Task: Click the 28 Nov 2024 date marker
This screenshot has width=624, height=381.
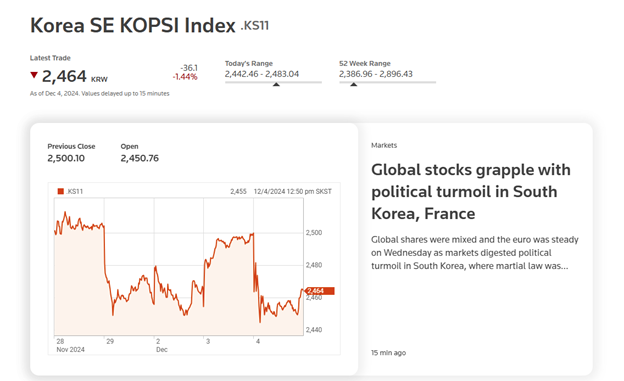Action: 70,345
